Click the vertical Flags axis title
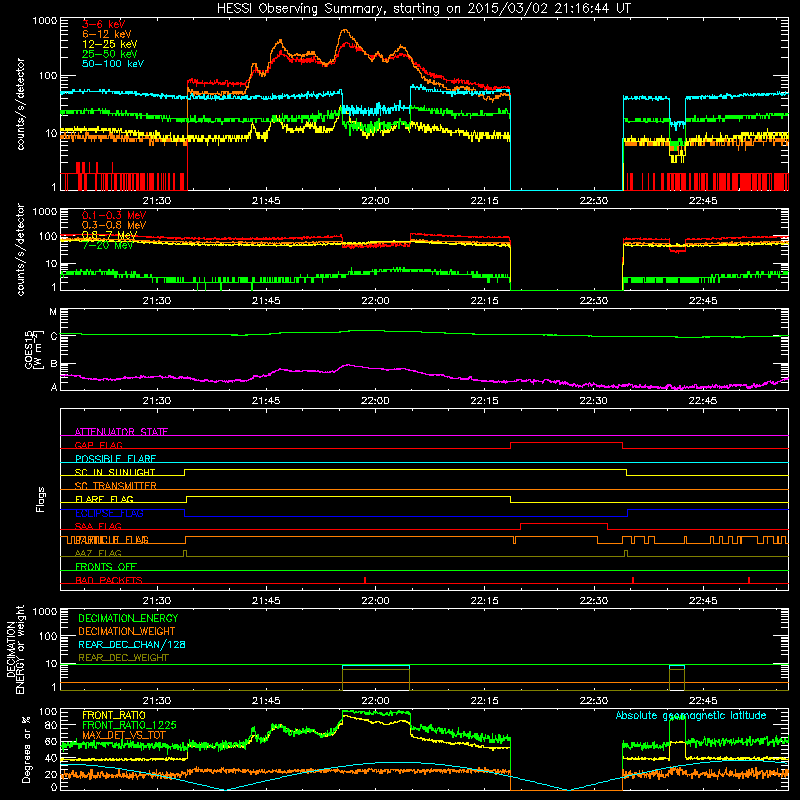800x800 pixels. click(40, 499)
